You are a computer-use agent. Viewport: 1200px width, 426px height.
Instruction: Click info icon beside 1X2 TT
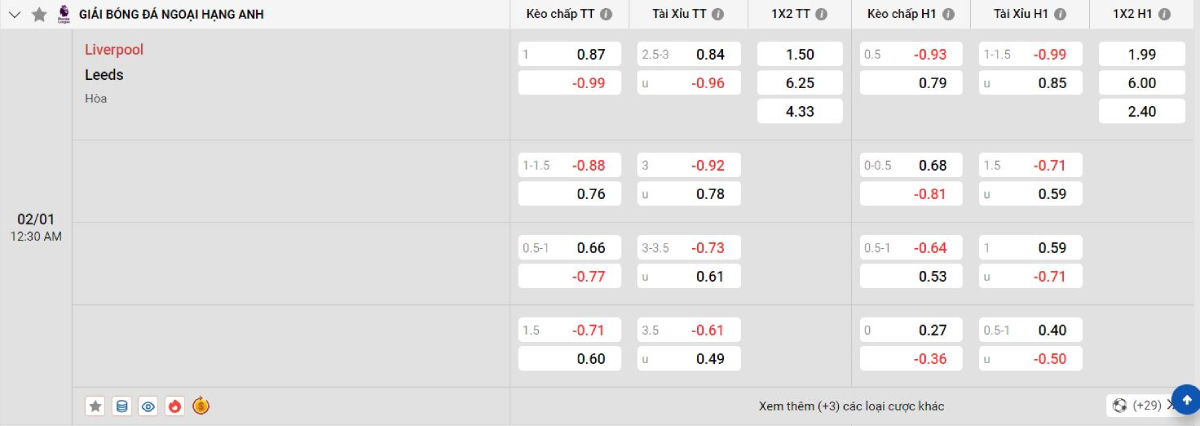821,14
